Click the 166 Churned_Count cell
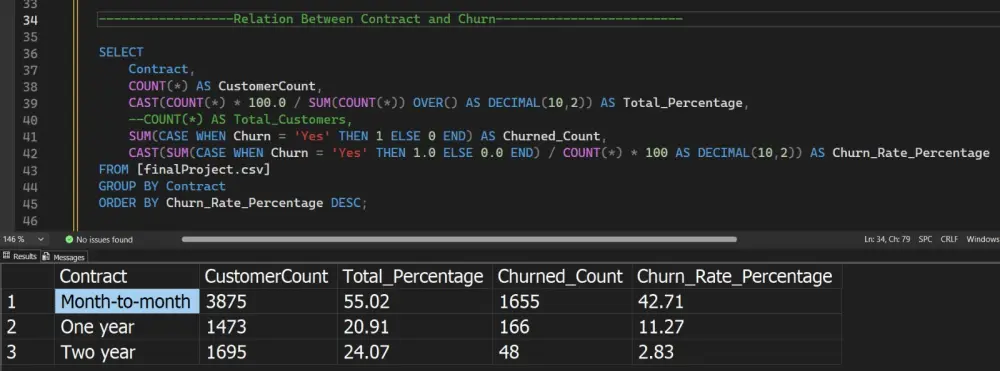Screen dimensions: 1000x371 coord(562,326)
